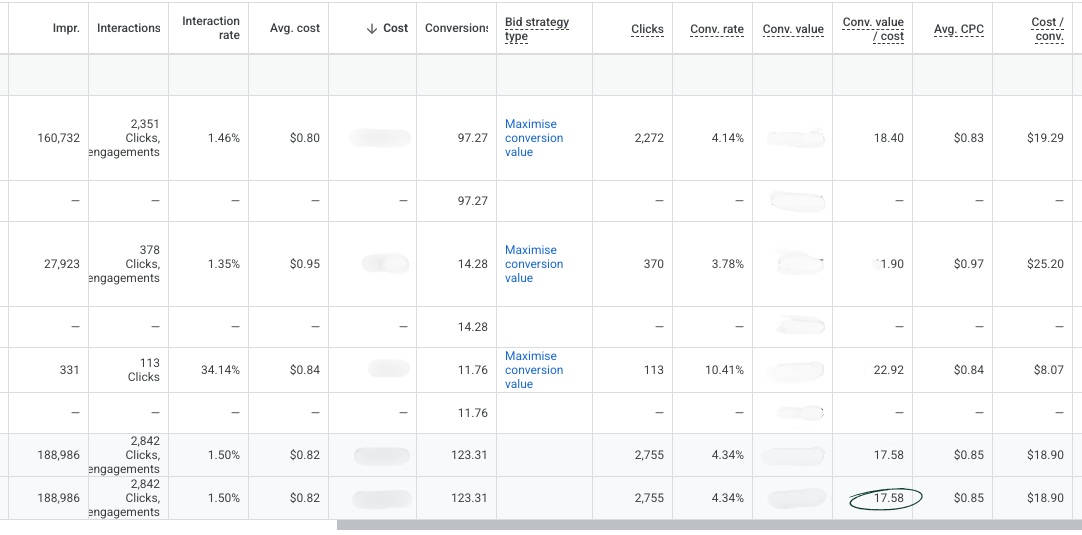Sort by the Avg. CPC header
This screenshot has height=535, width=1082.
coord(958,29)
